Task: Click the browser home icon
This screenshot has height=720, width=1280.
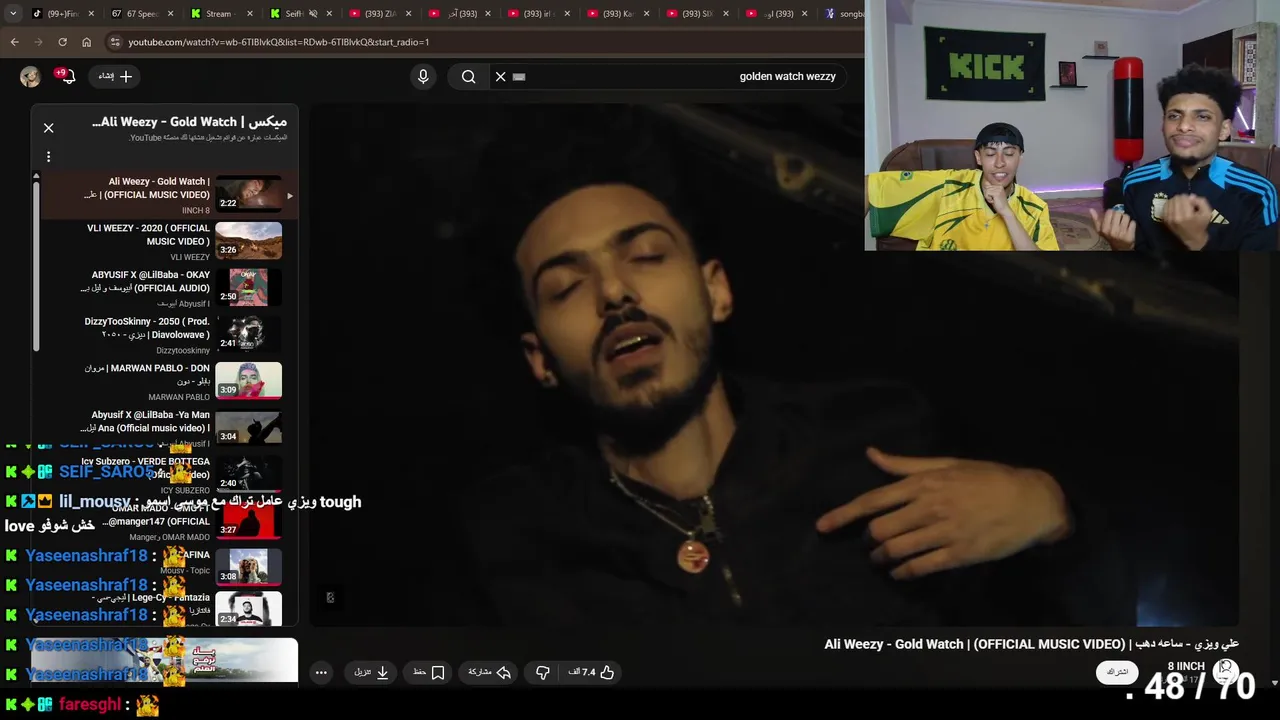Action: [x=86, y=42]
